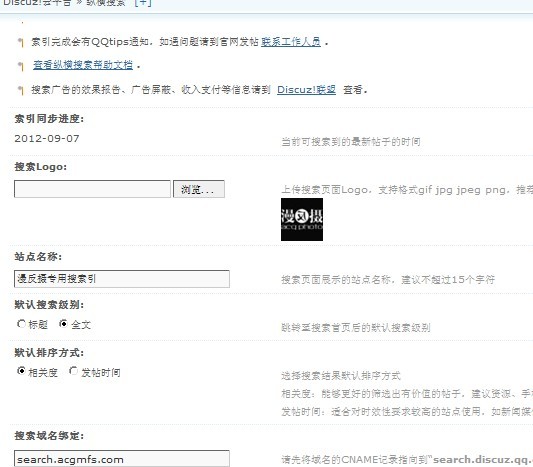533x467 pixels.
Task: Focus the 搜索域名绑定 domain field
Action: 122,459
